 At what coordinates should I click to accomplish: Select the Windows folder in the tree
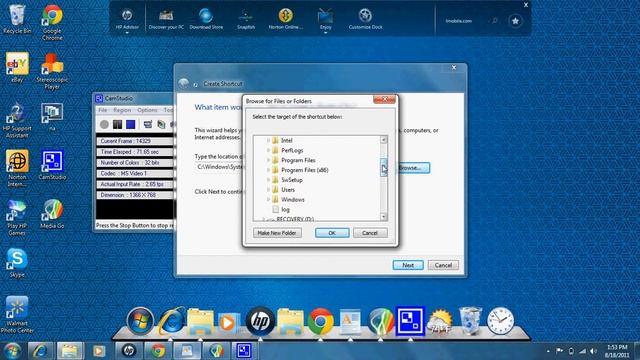(x=293, y=200)
